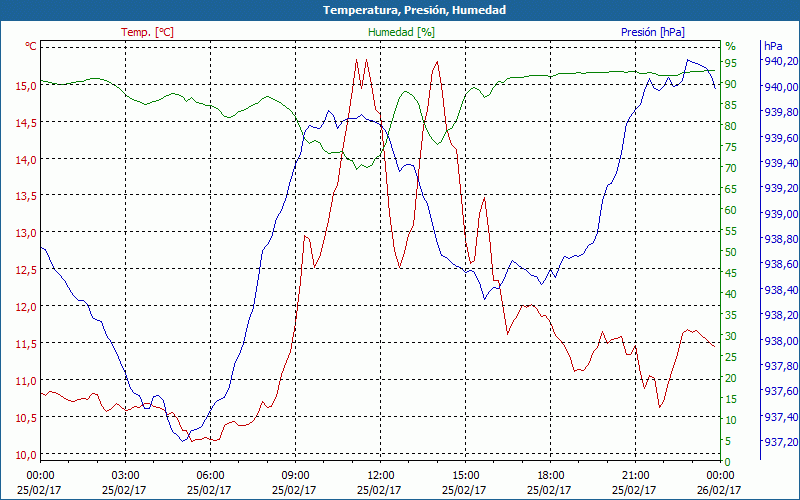Click the 30 humidity axis value
Viewport: 800px width, 500px height.
[730, 336]
